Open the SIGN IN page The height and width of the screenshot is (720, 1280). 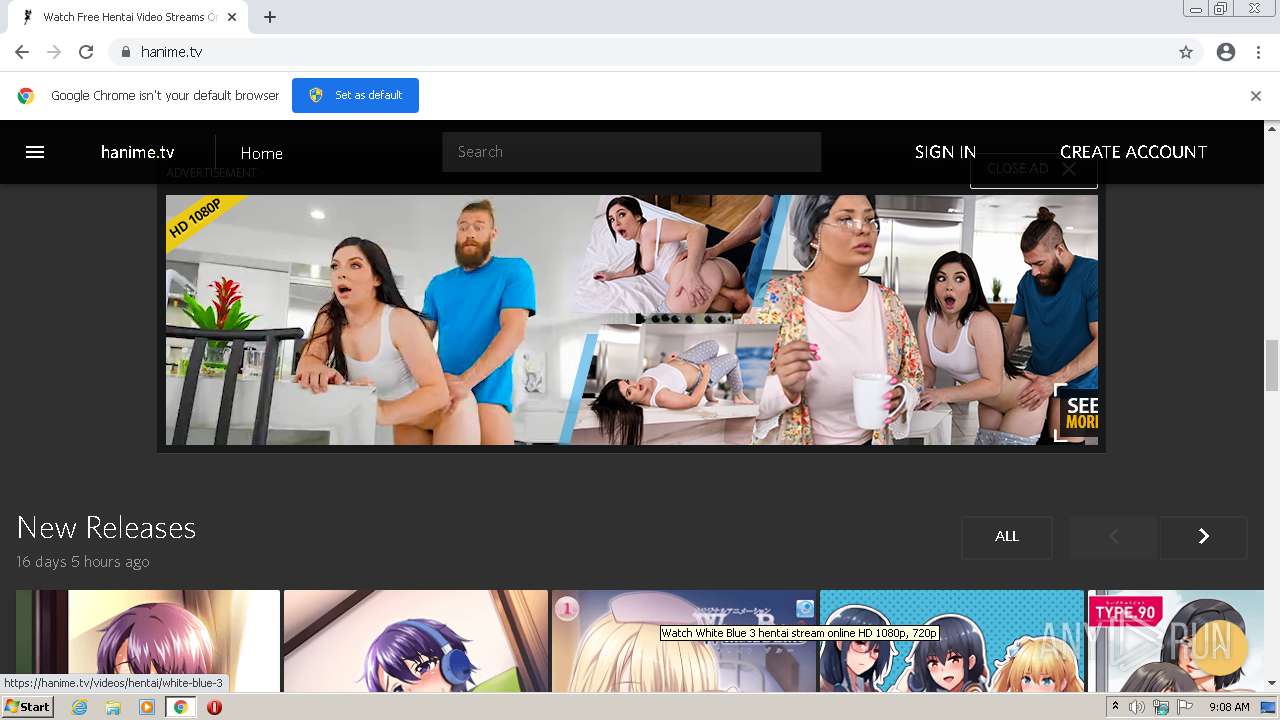[945, 152]
